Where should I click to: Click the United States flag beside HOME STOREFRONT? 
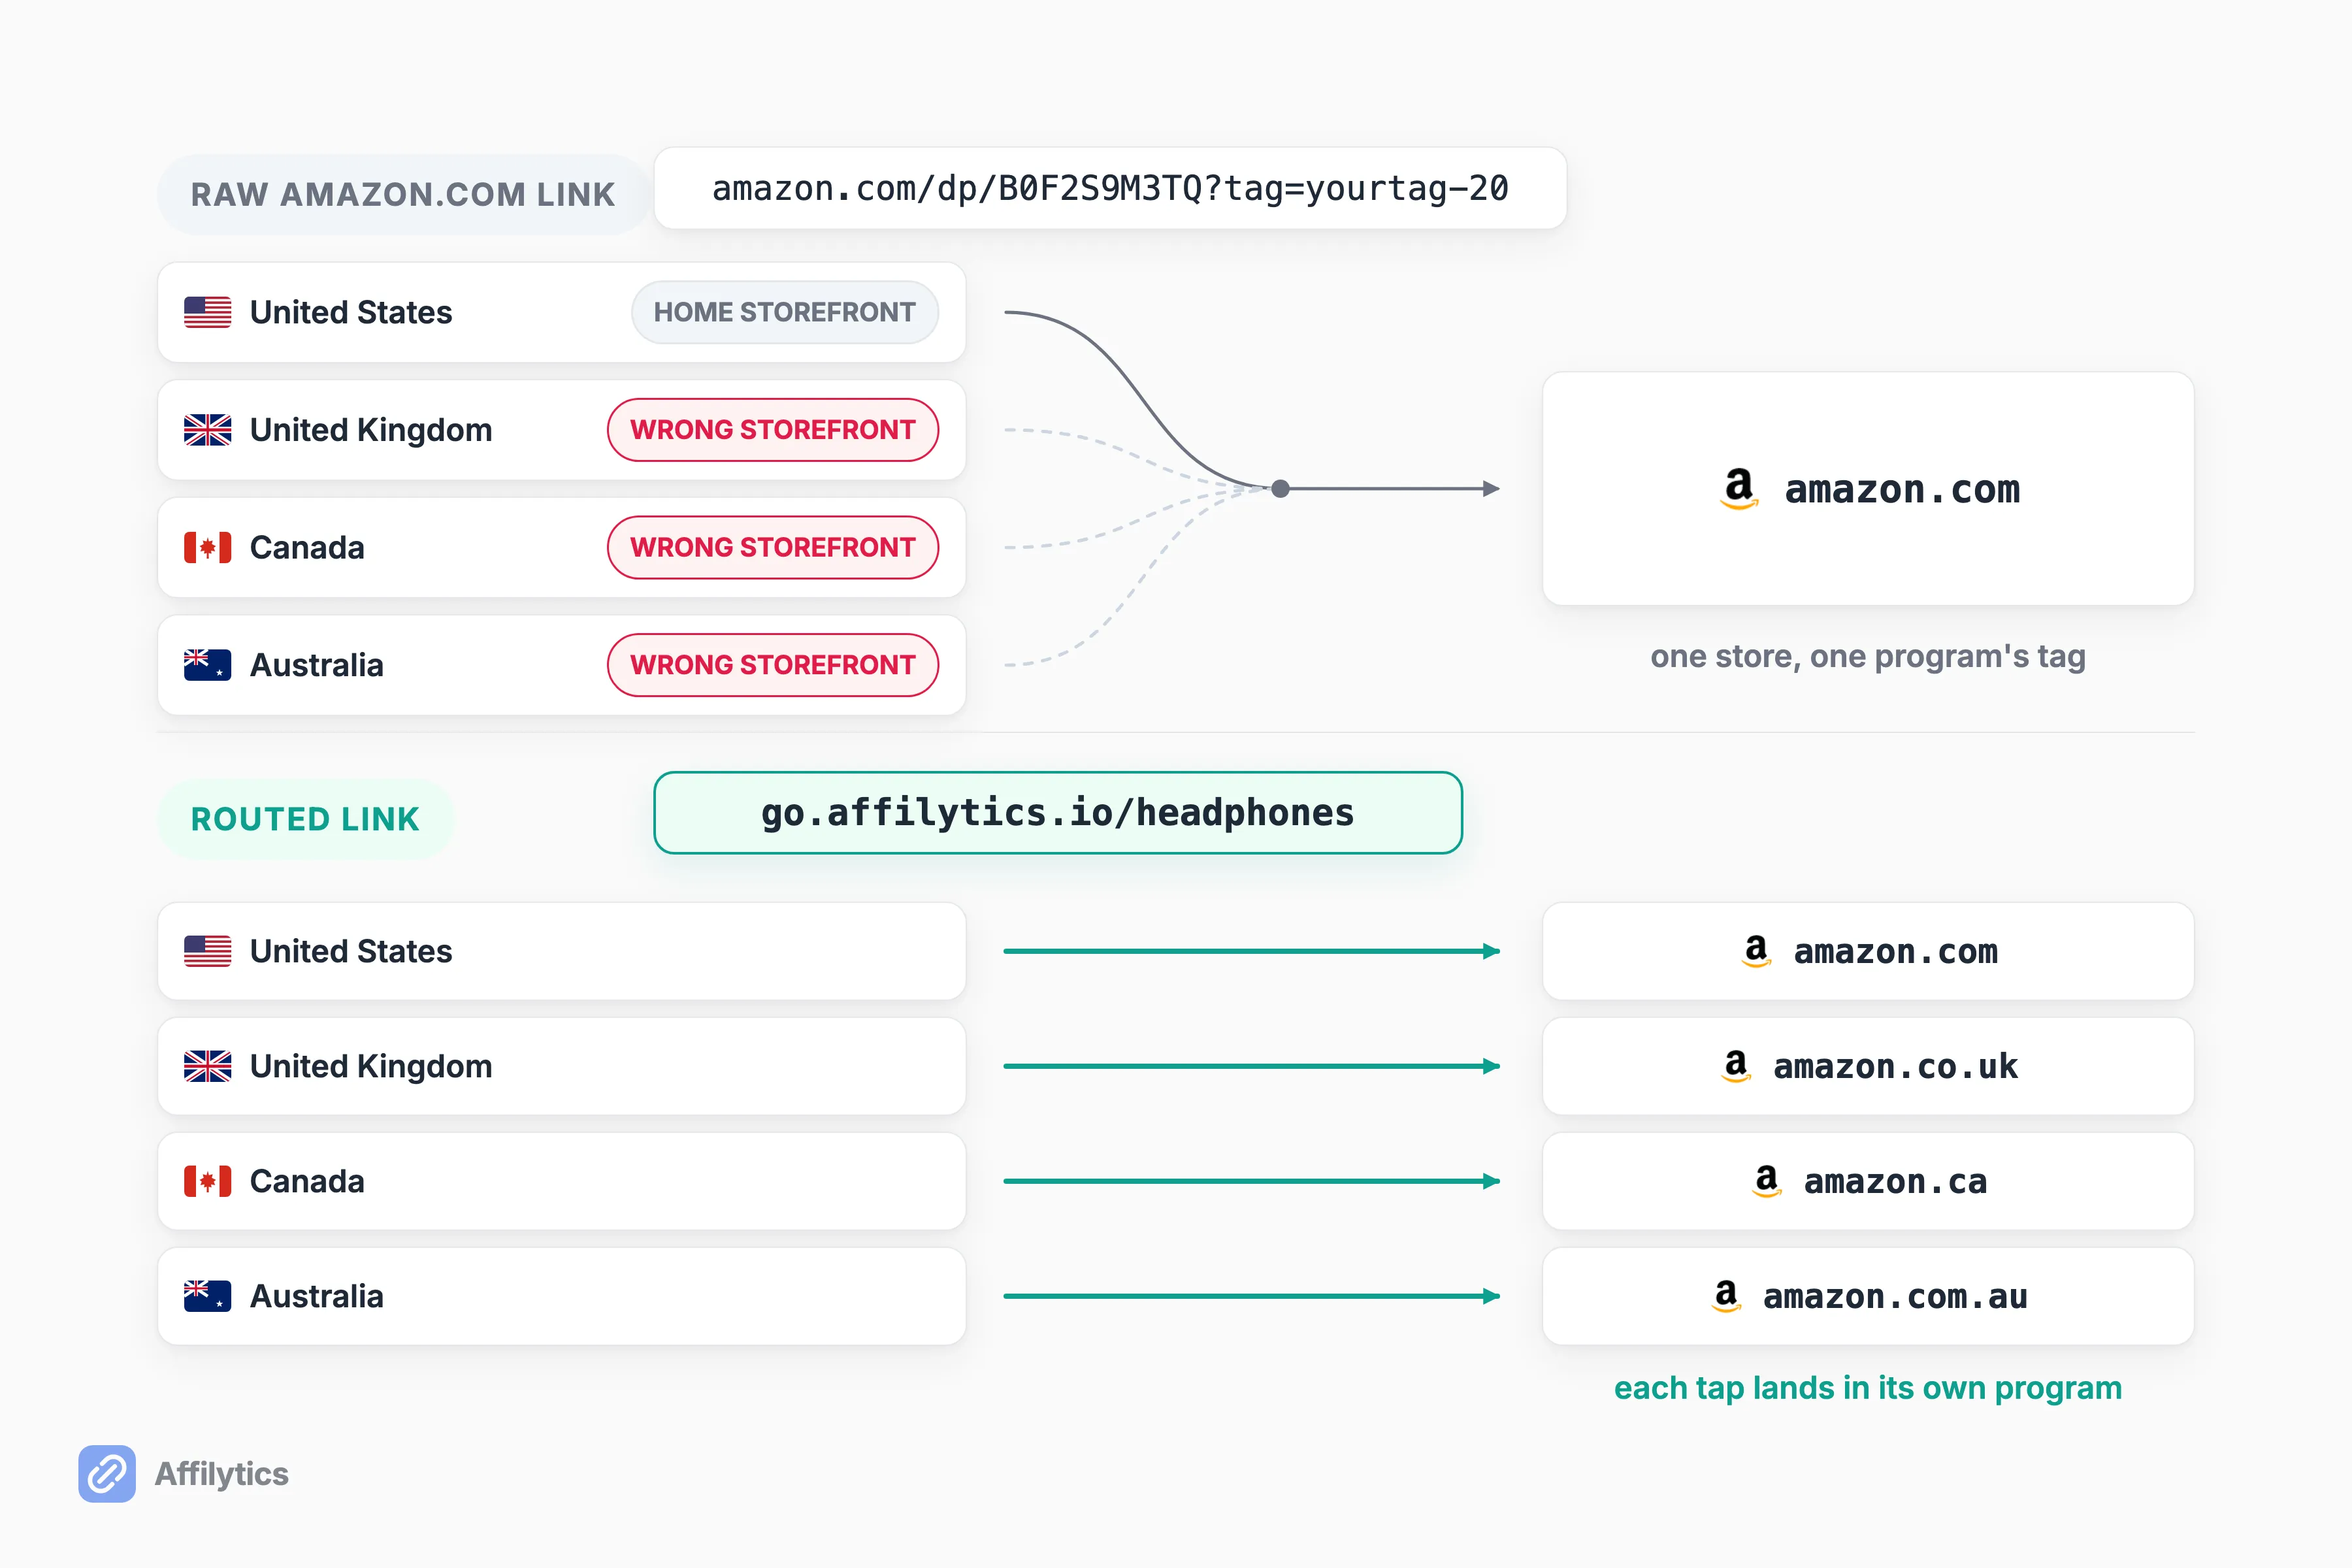pyautogui.click(x=207, y=312)
